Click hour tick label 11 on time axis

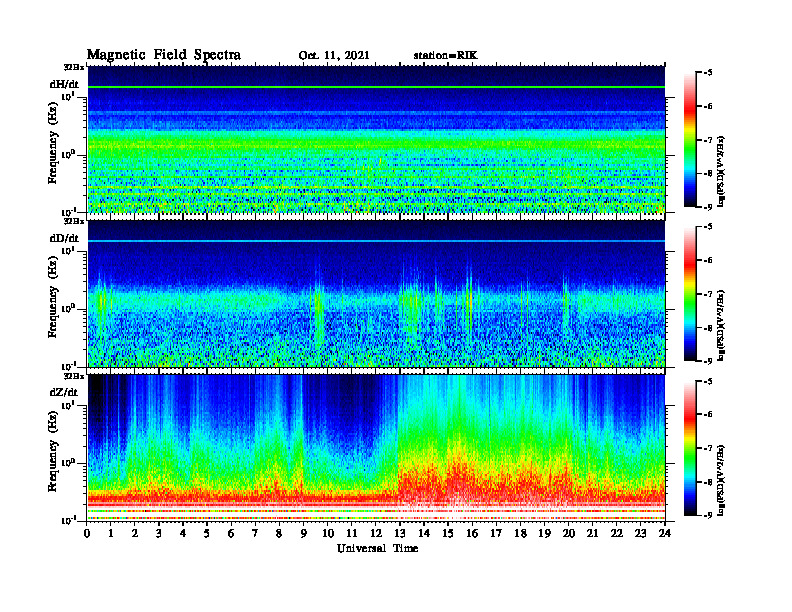click(352, 534)
